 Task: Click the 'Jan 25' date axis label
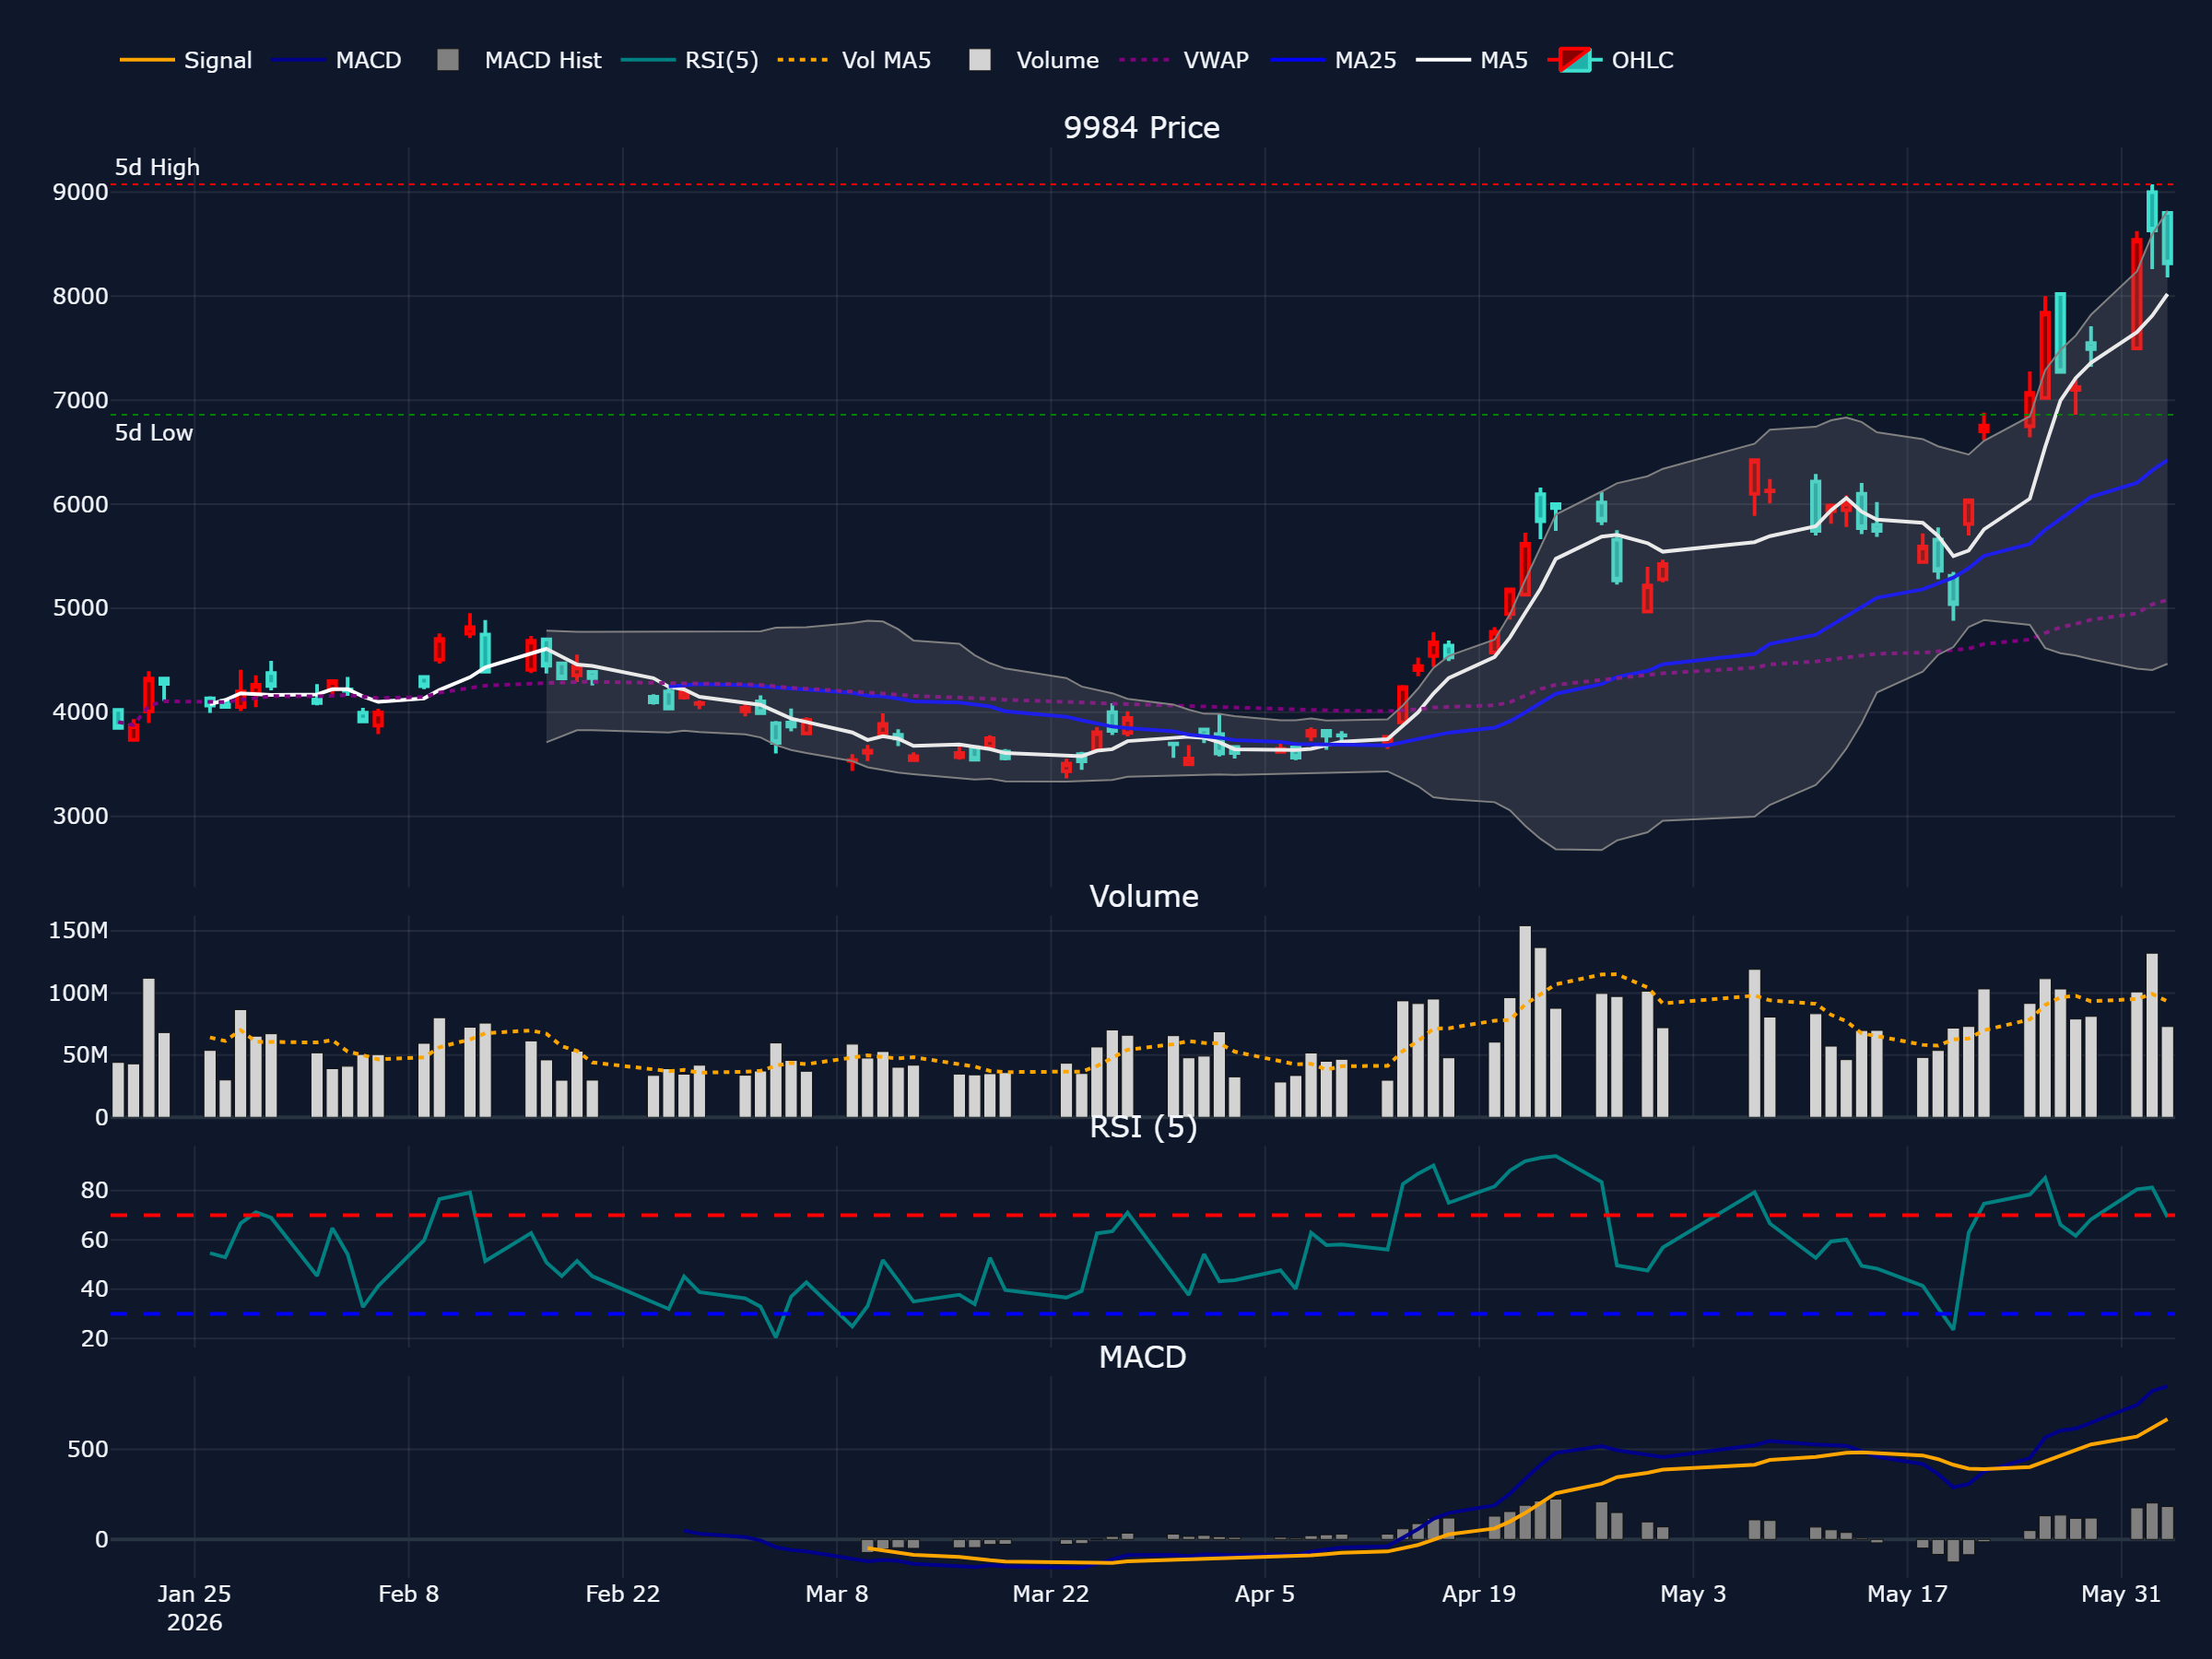[194, 1594]
